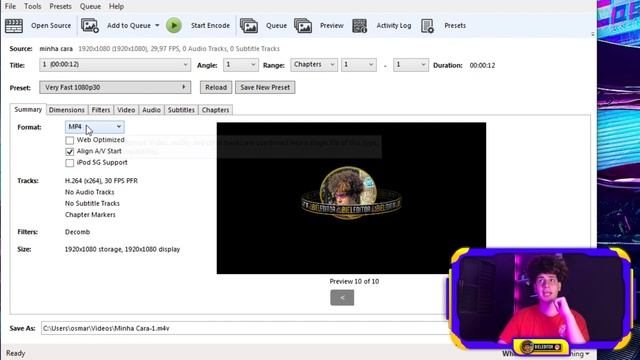Switch to the Subtitles tab
Screen dimensions: 640x360
[181, 110]
